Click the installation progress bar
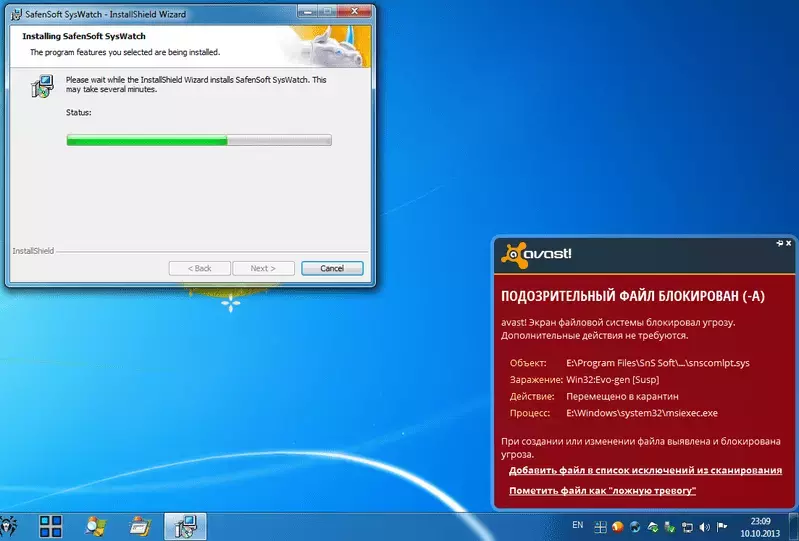Screen dimensions: 799x541 (x=199, y=140)
